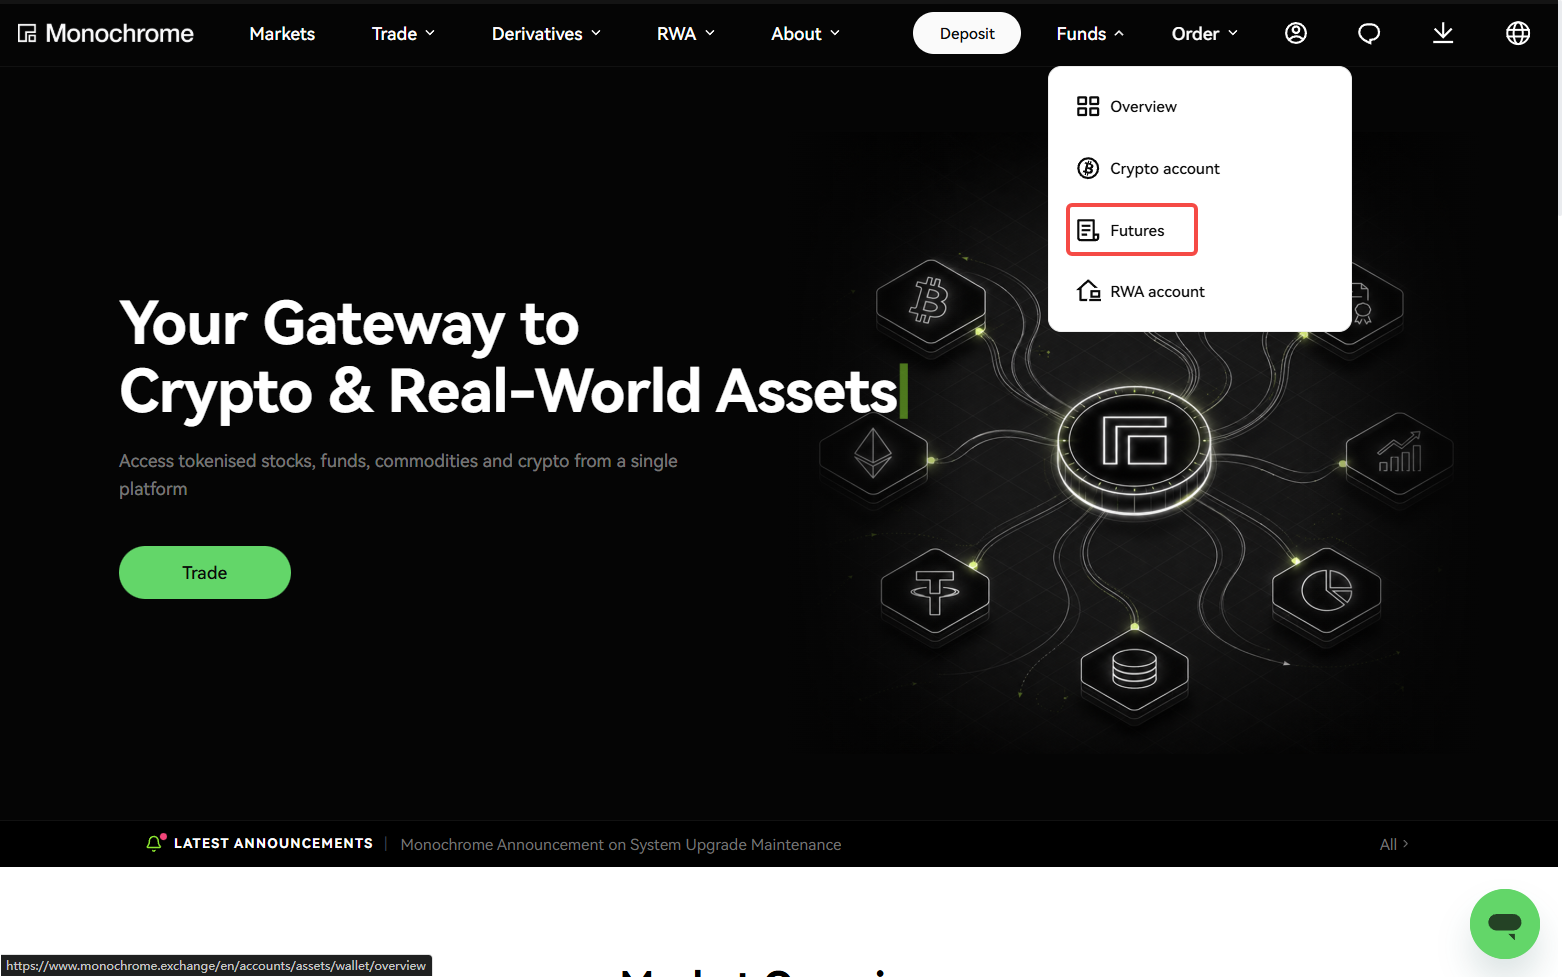The image size is (1562, 977).
Task: Click the Monochrome logo icon
Action: (x=27, y=34)
